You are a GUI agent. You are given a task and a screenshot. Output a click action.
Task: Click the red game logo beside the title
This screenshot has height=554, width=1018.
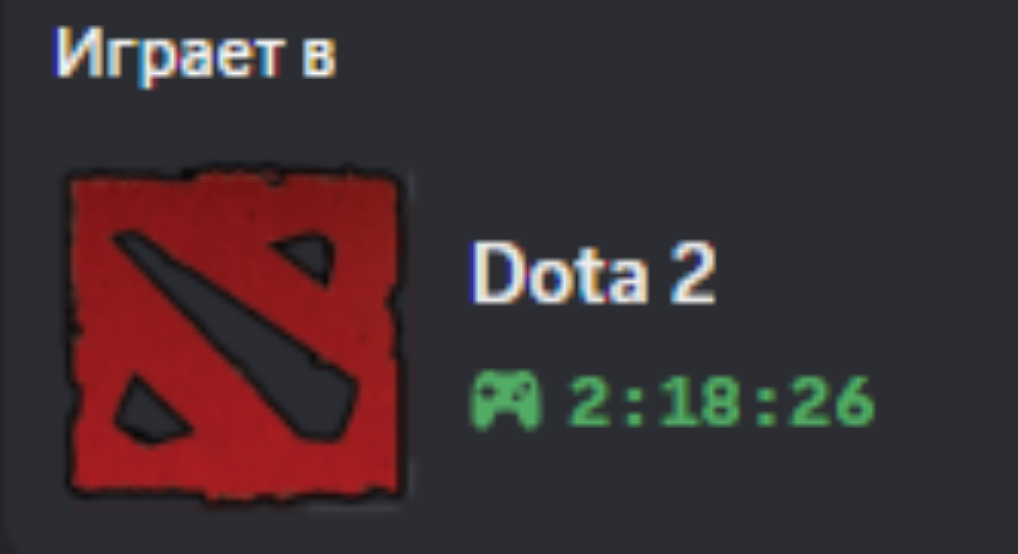point(236,336)
